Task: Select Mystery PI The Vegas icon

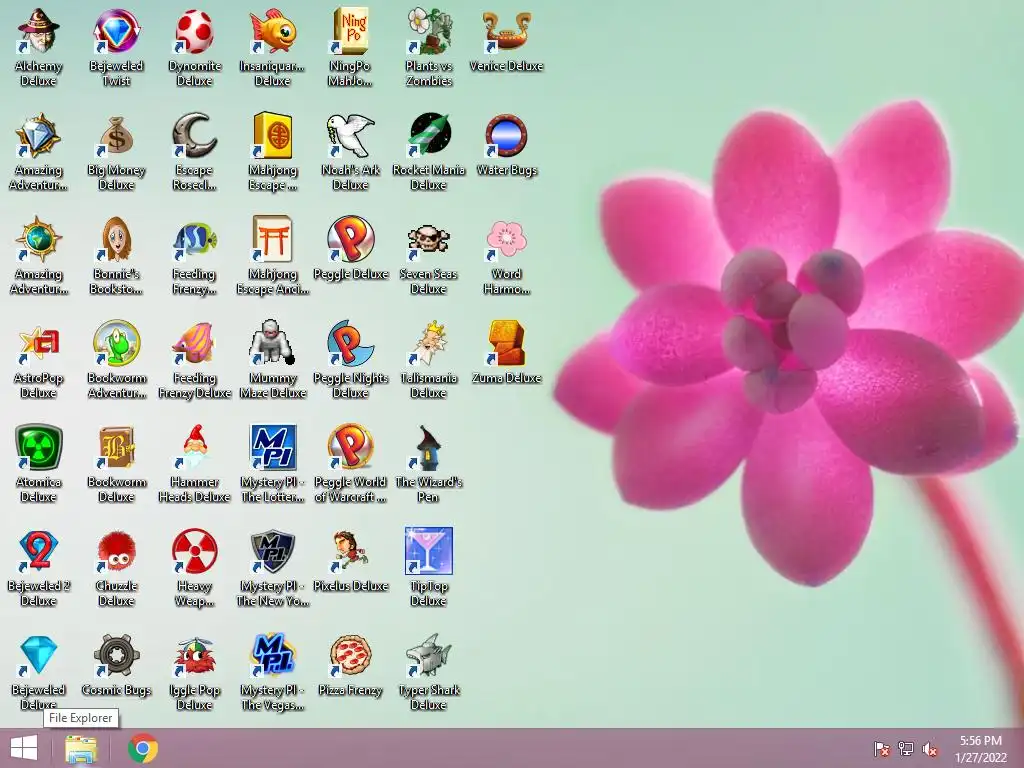Action: pos(272,656)
